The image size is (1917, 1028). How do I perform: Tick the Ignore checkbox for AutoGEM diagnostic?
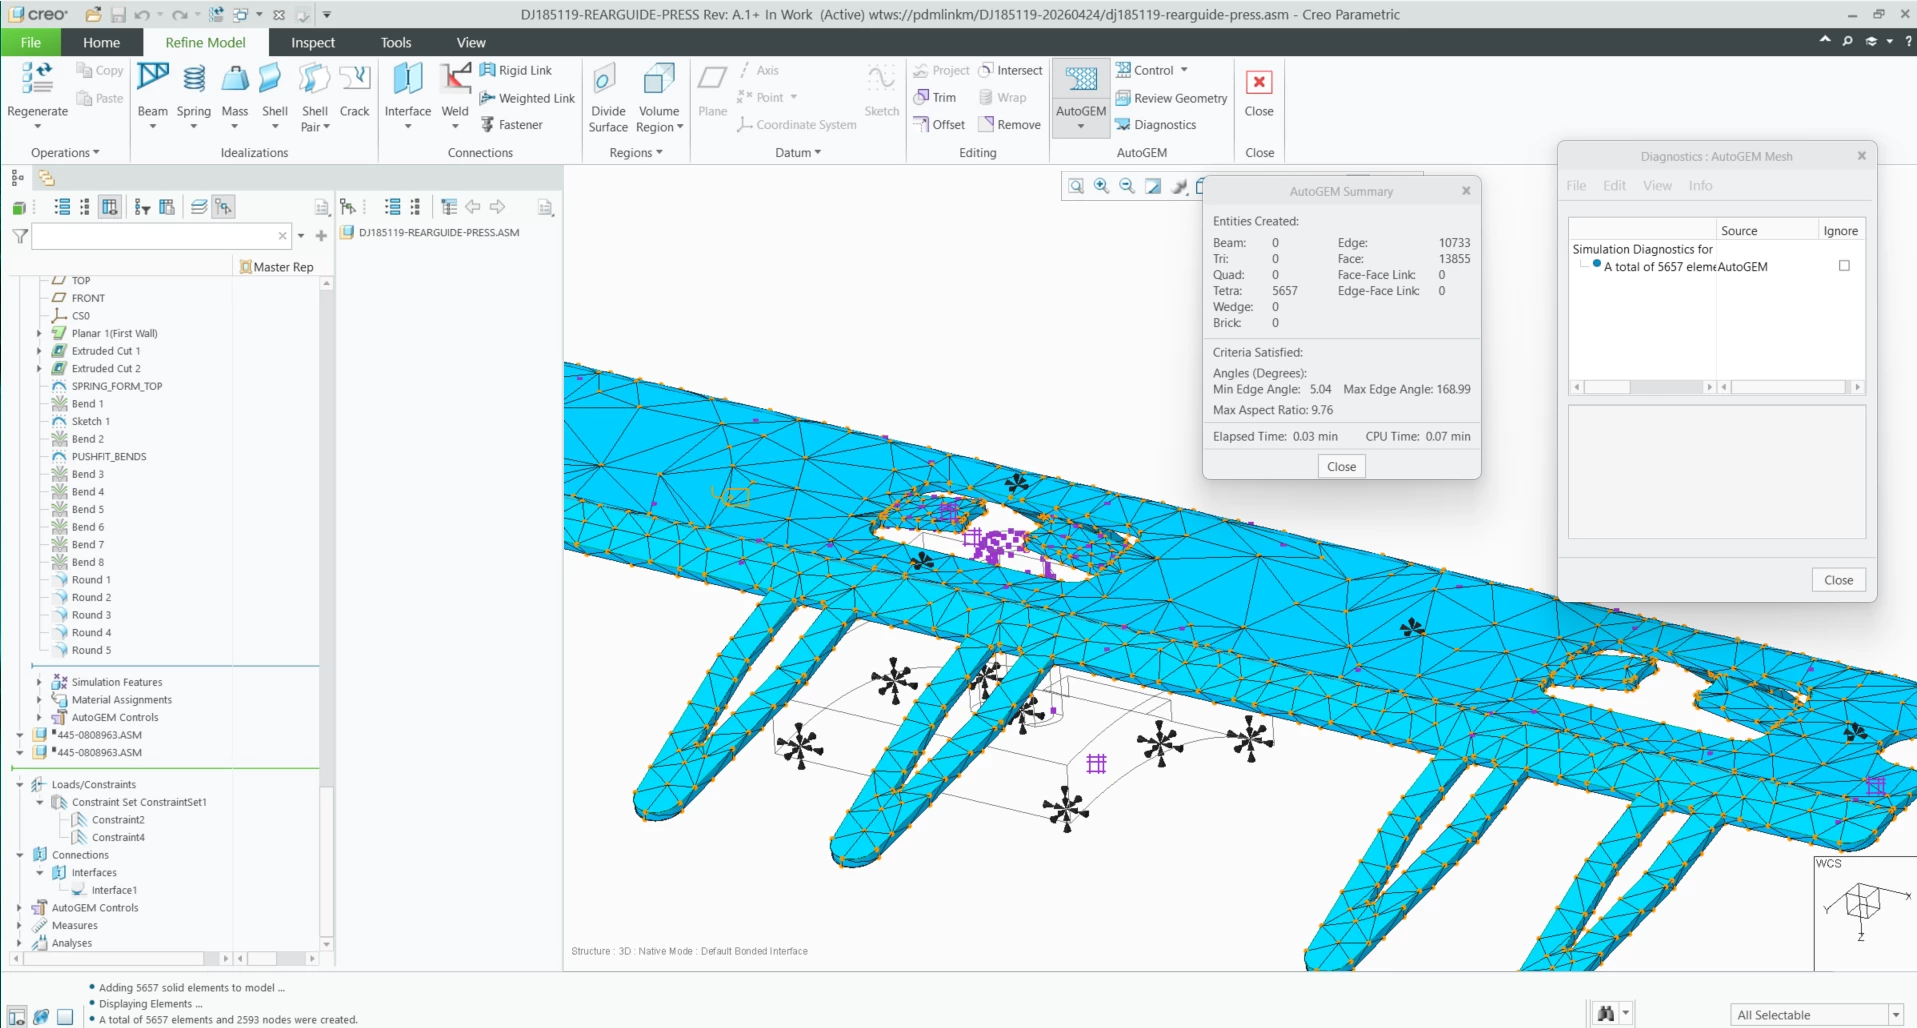click(x=1844, y=266)
